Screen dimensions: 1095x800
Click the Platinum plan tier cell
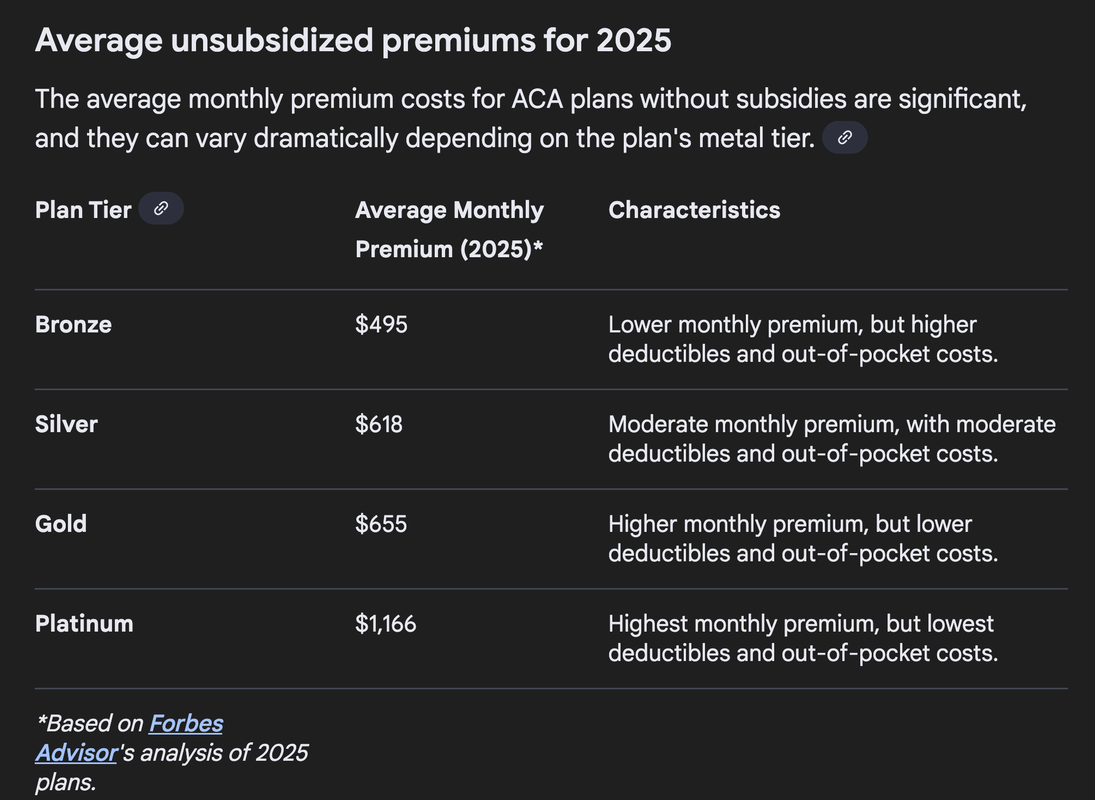84,623
